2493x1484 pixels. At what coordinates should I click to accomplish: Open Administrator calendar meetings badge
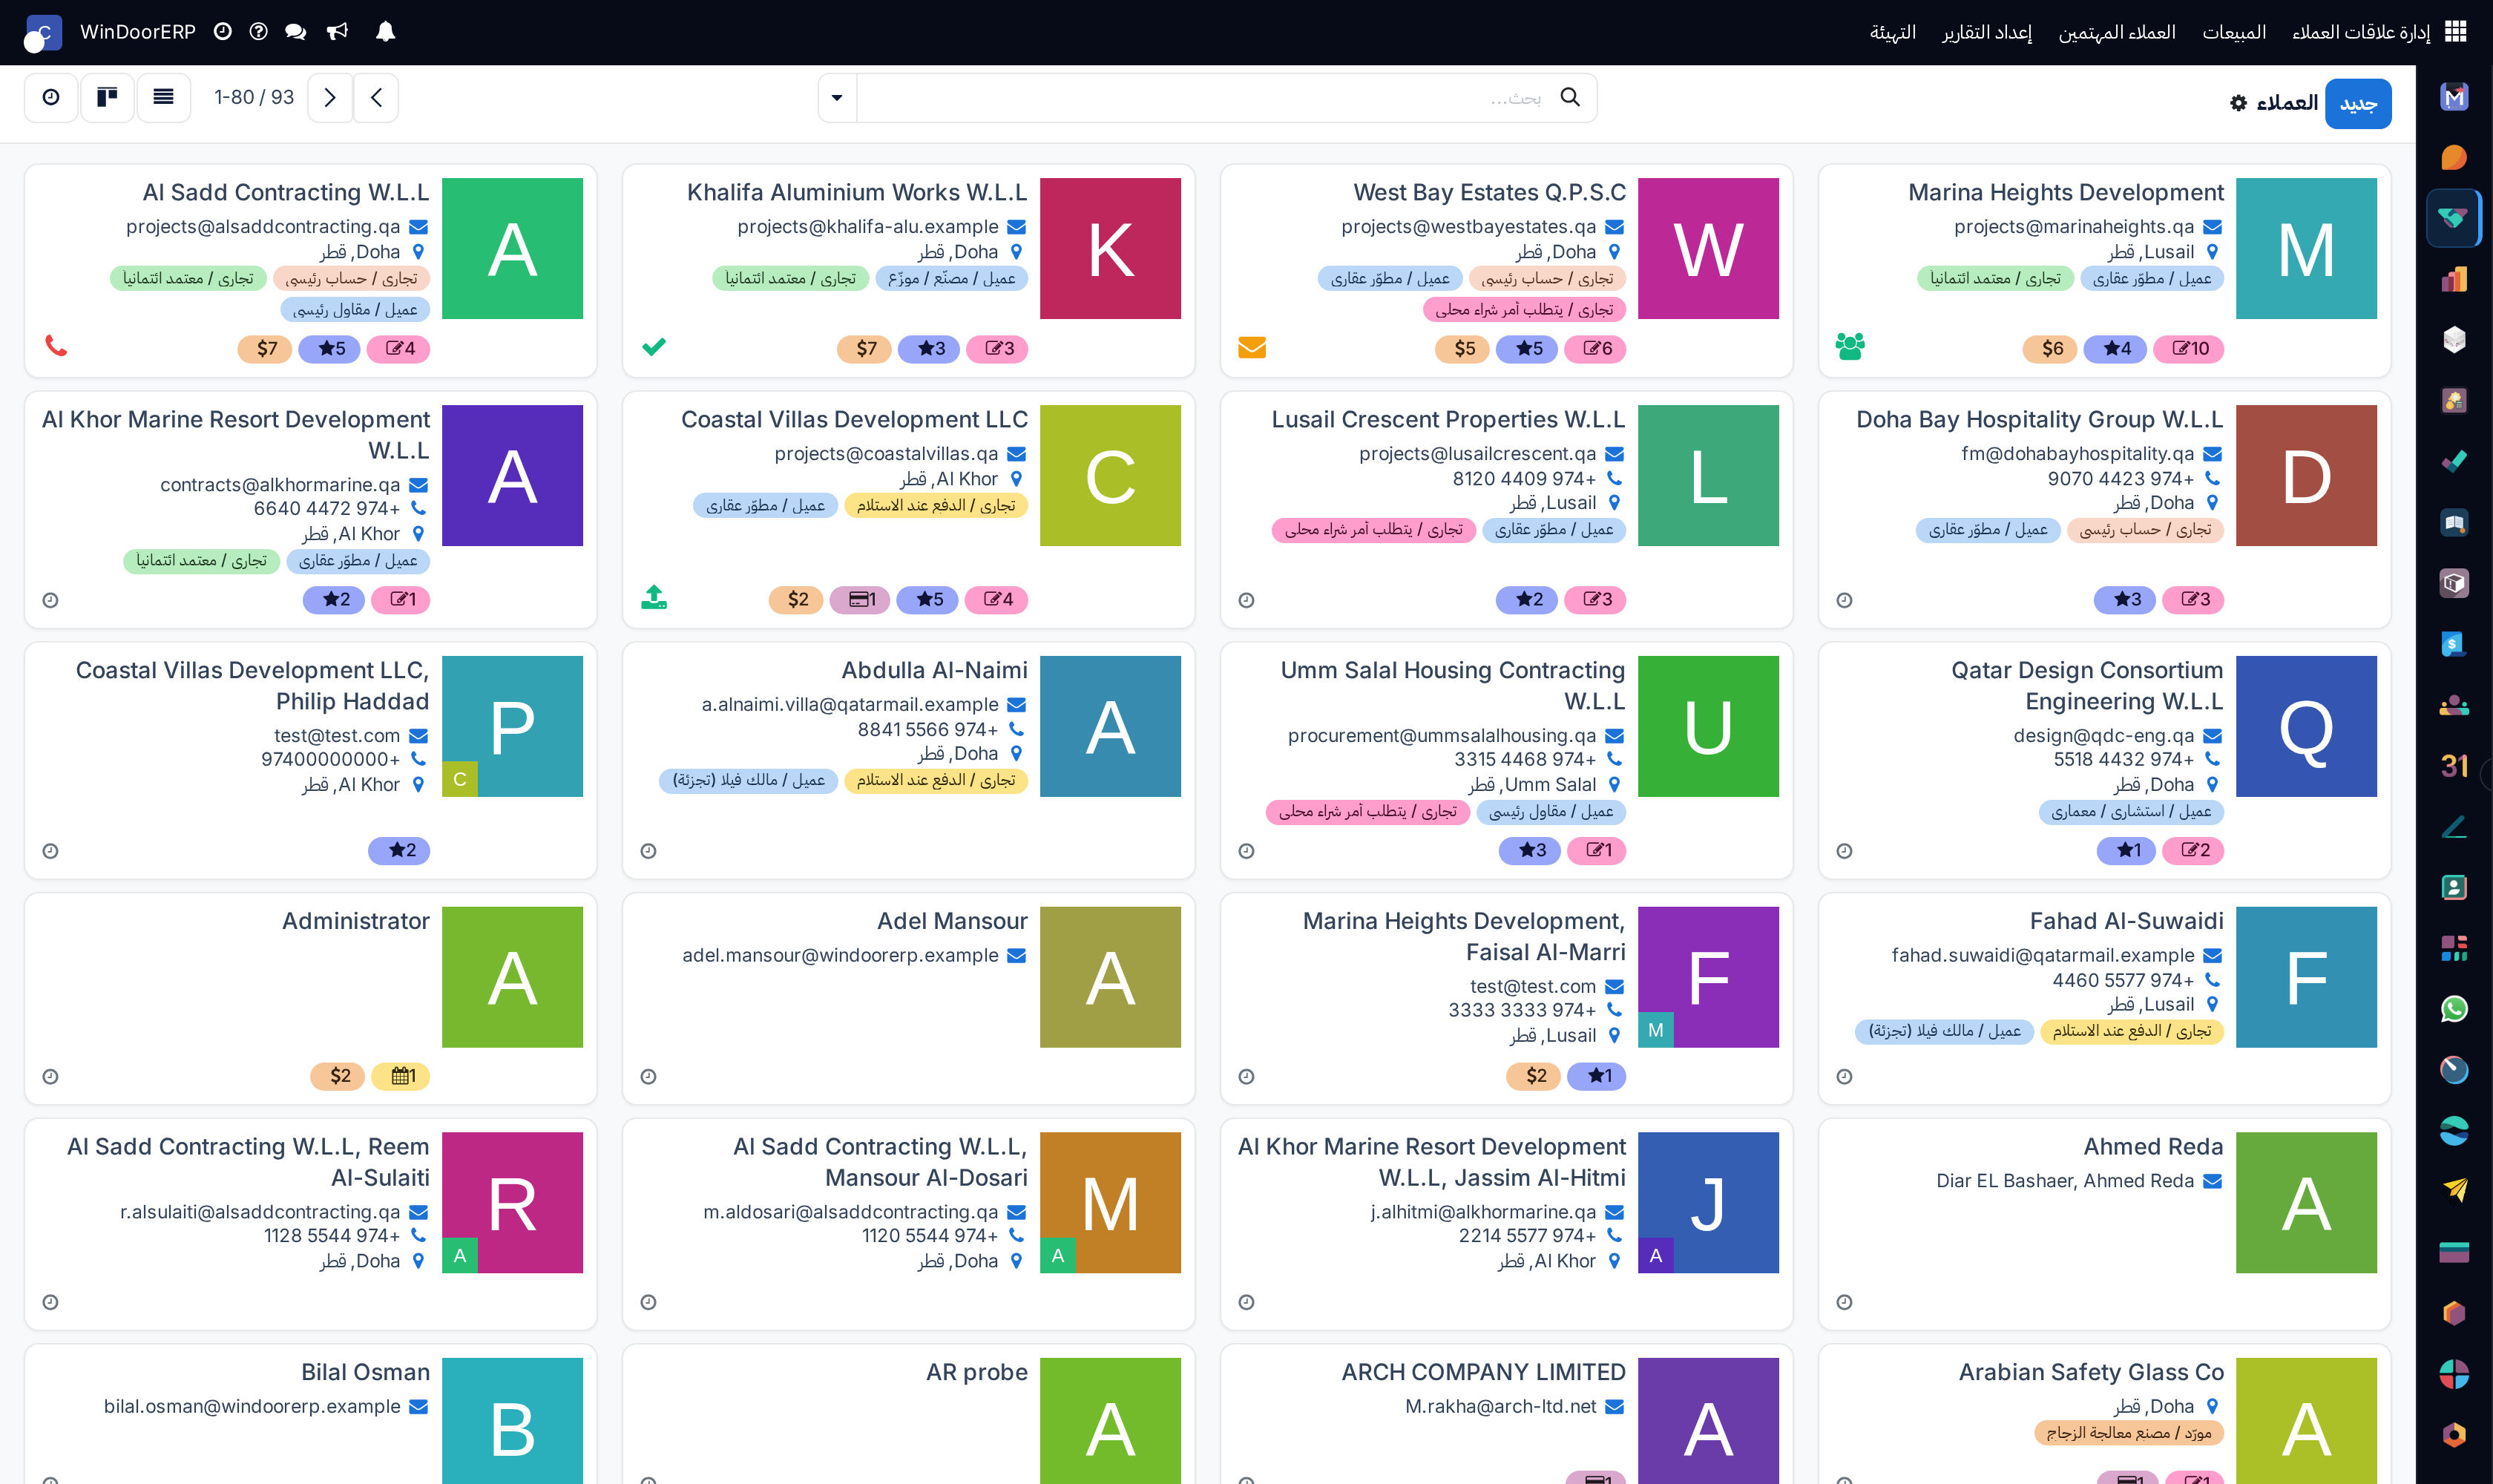point(401,1076)
